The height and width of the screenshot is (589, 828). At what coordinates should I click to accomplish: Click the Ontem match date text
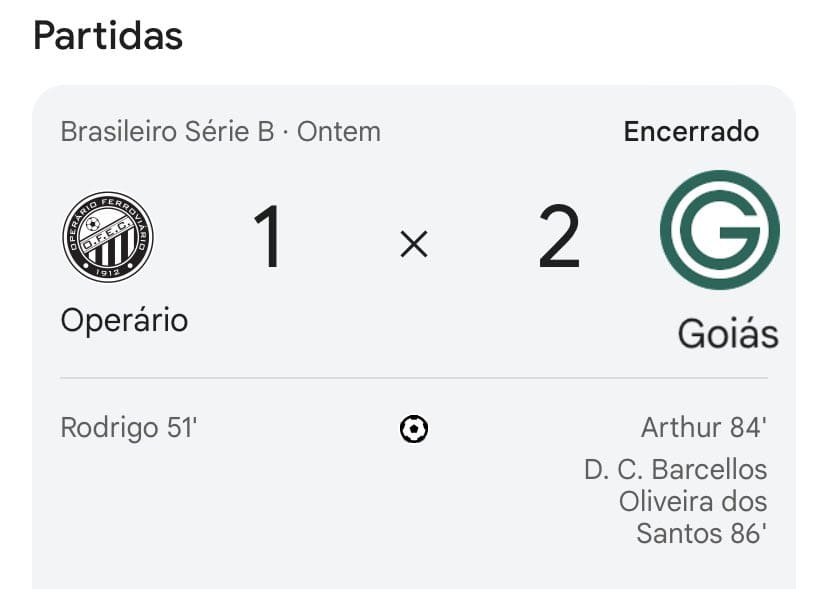coord(340,132)
